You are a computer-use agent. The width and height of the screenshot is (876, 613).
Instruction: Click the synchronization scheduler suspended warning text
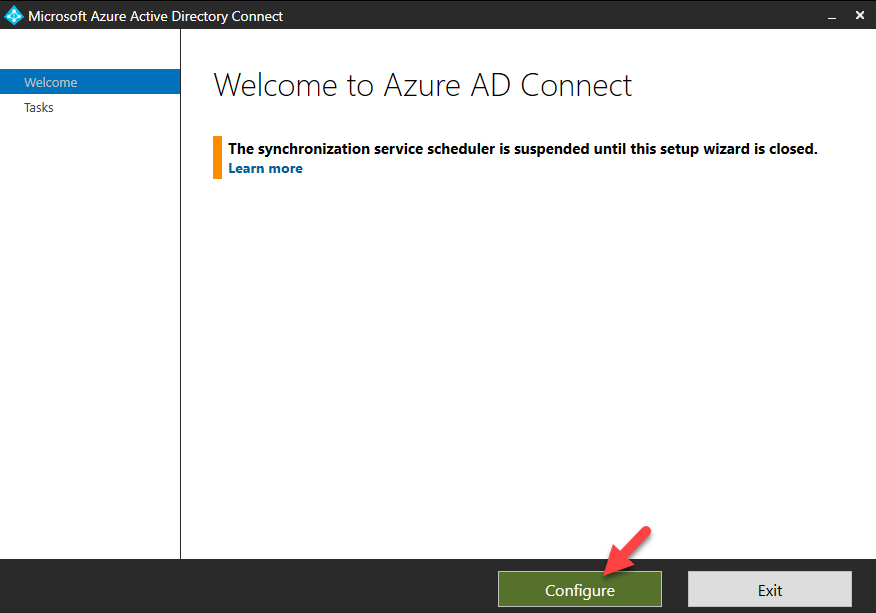[x=522, y=149]
